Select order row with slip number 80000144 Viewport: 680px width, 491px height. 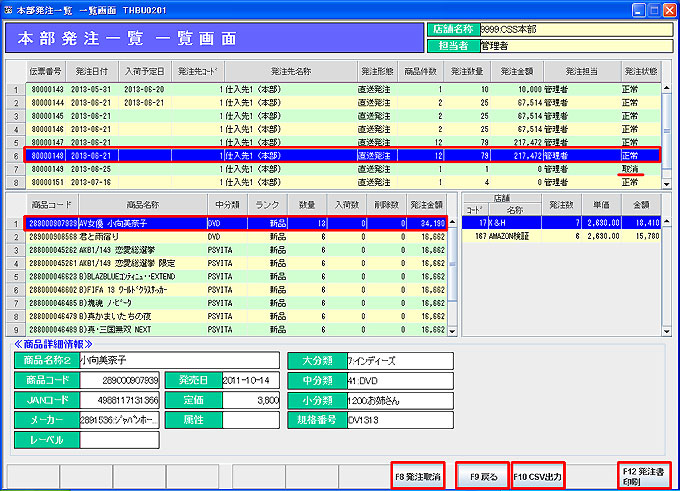(343, 103)
